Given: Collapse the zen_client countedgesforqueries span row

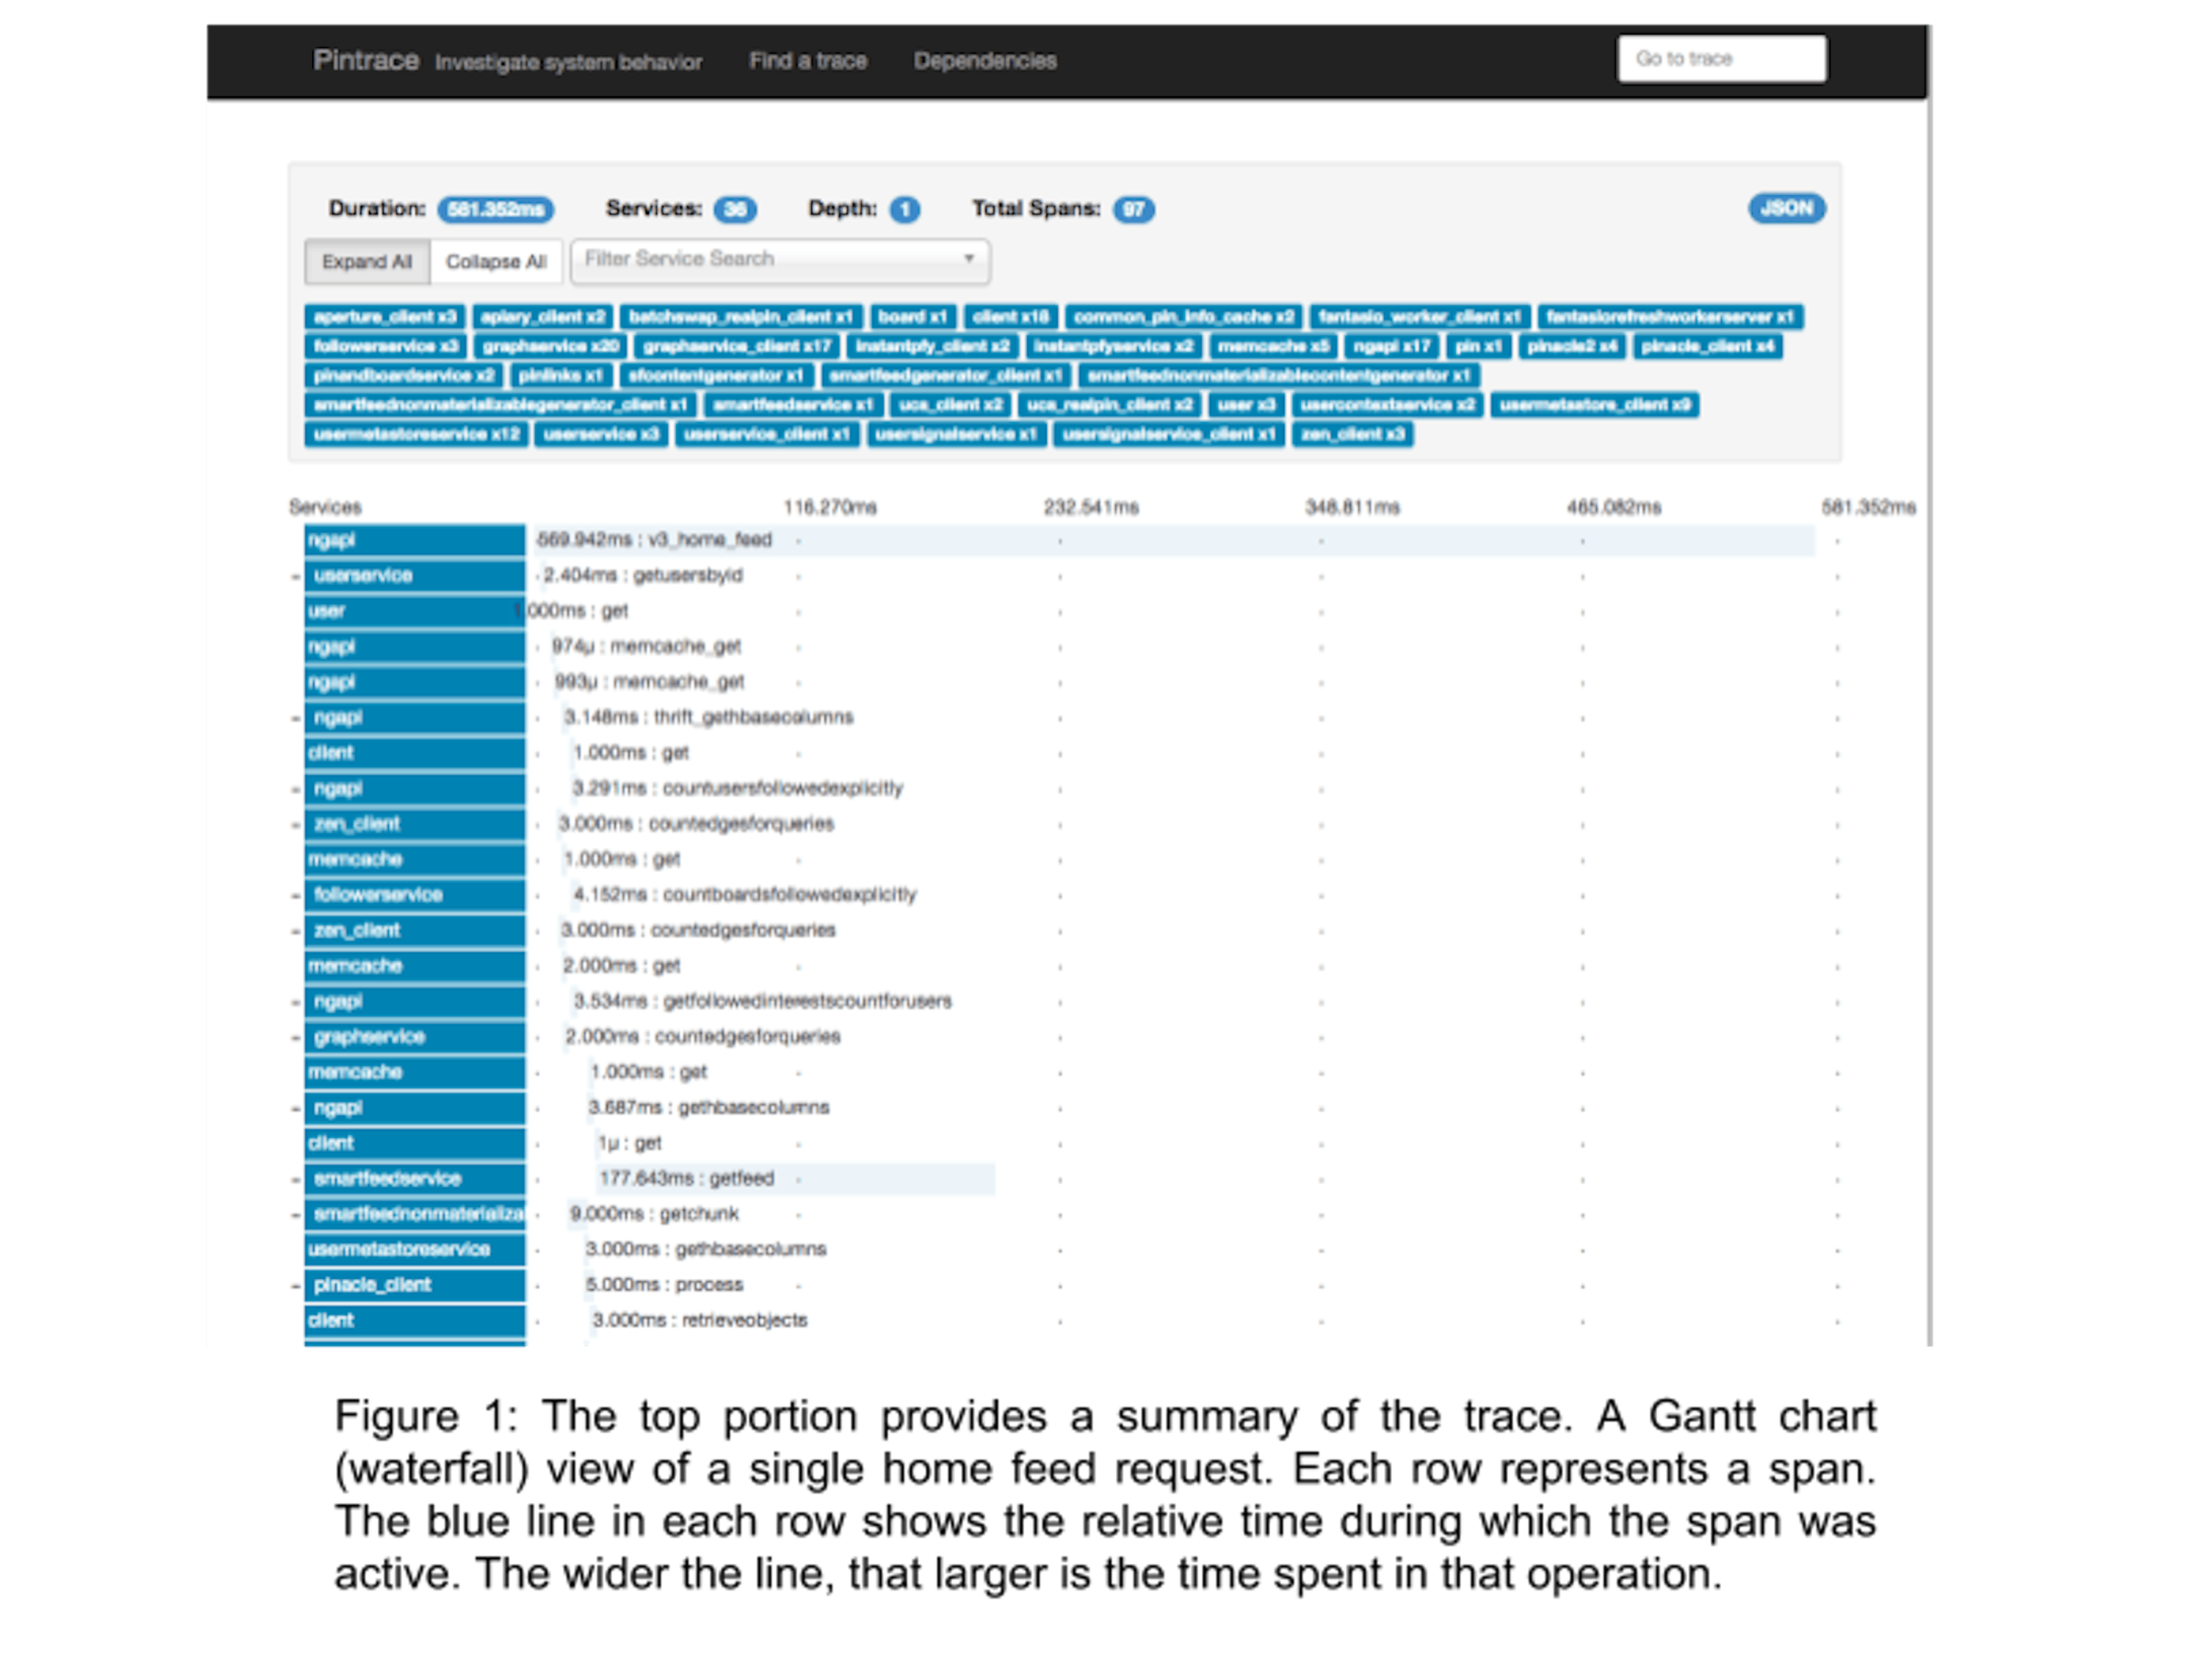Looking at the screenshot, I should (295, 824).
